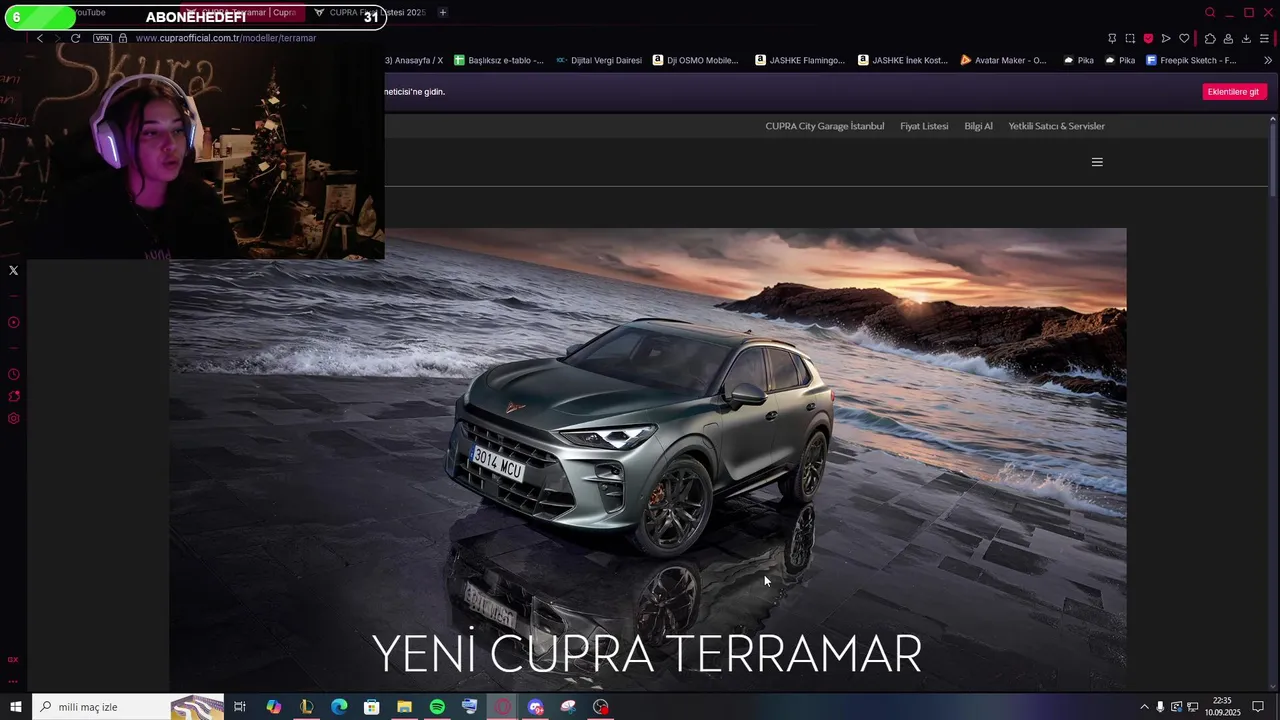Toggle the VPN badge in address bar
Screen dimensions: 1280x720
pyautogui.click(x=102, y=38)
